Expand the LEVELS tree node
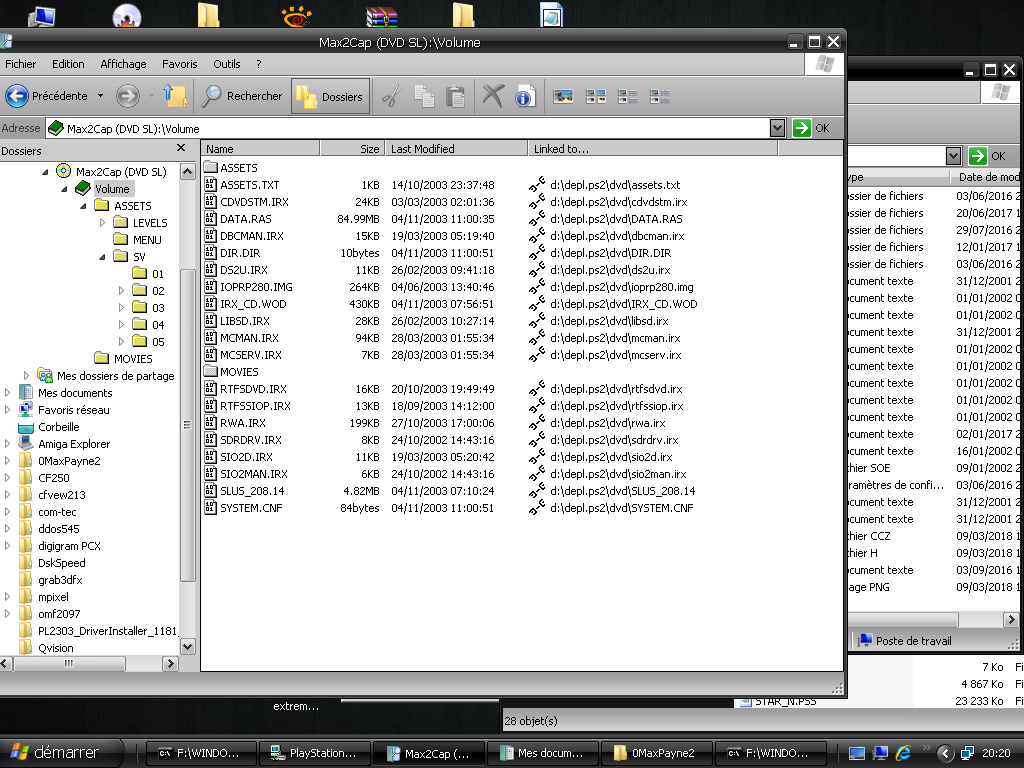Screen dimensions: 1024x768 click(x=102, y=223)
